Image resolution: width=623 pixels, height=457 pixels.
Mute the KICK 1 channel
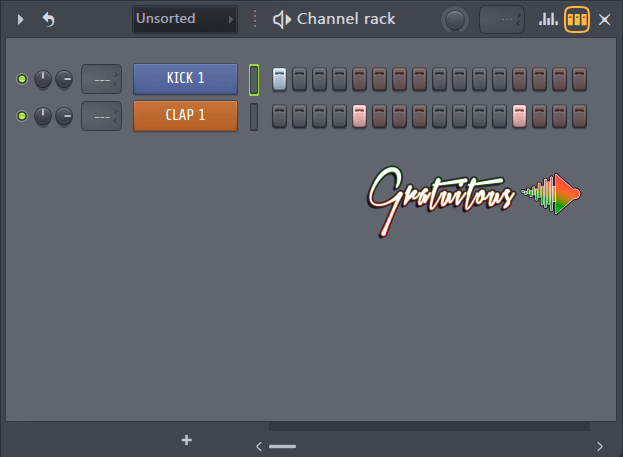(x=22, y=79)
